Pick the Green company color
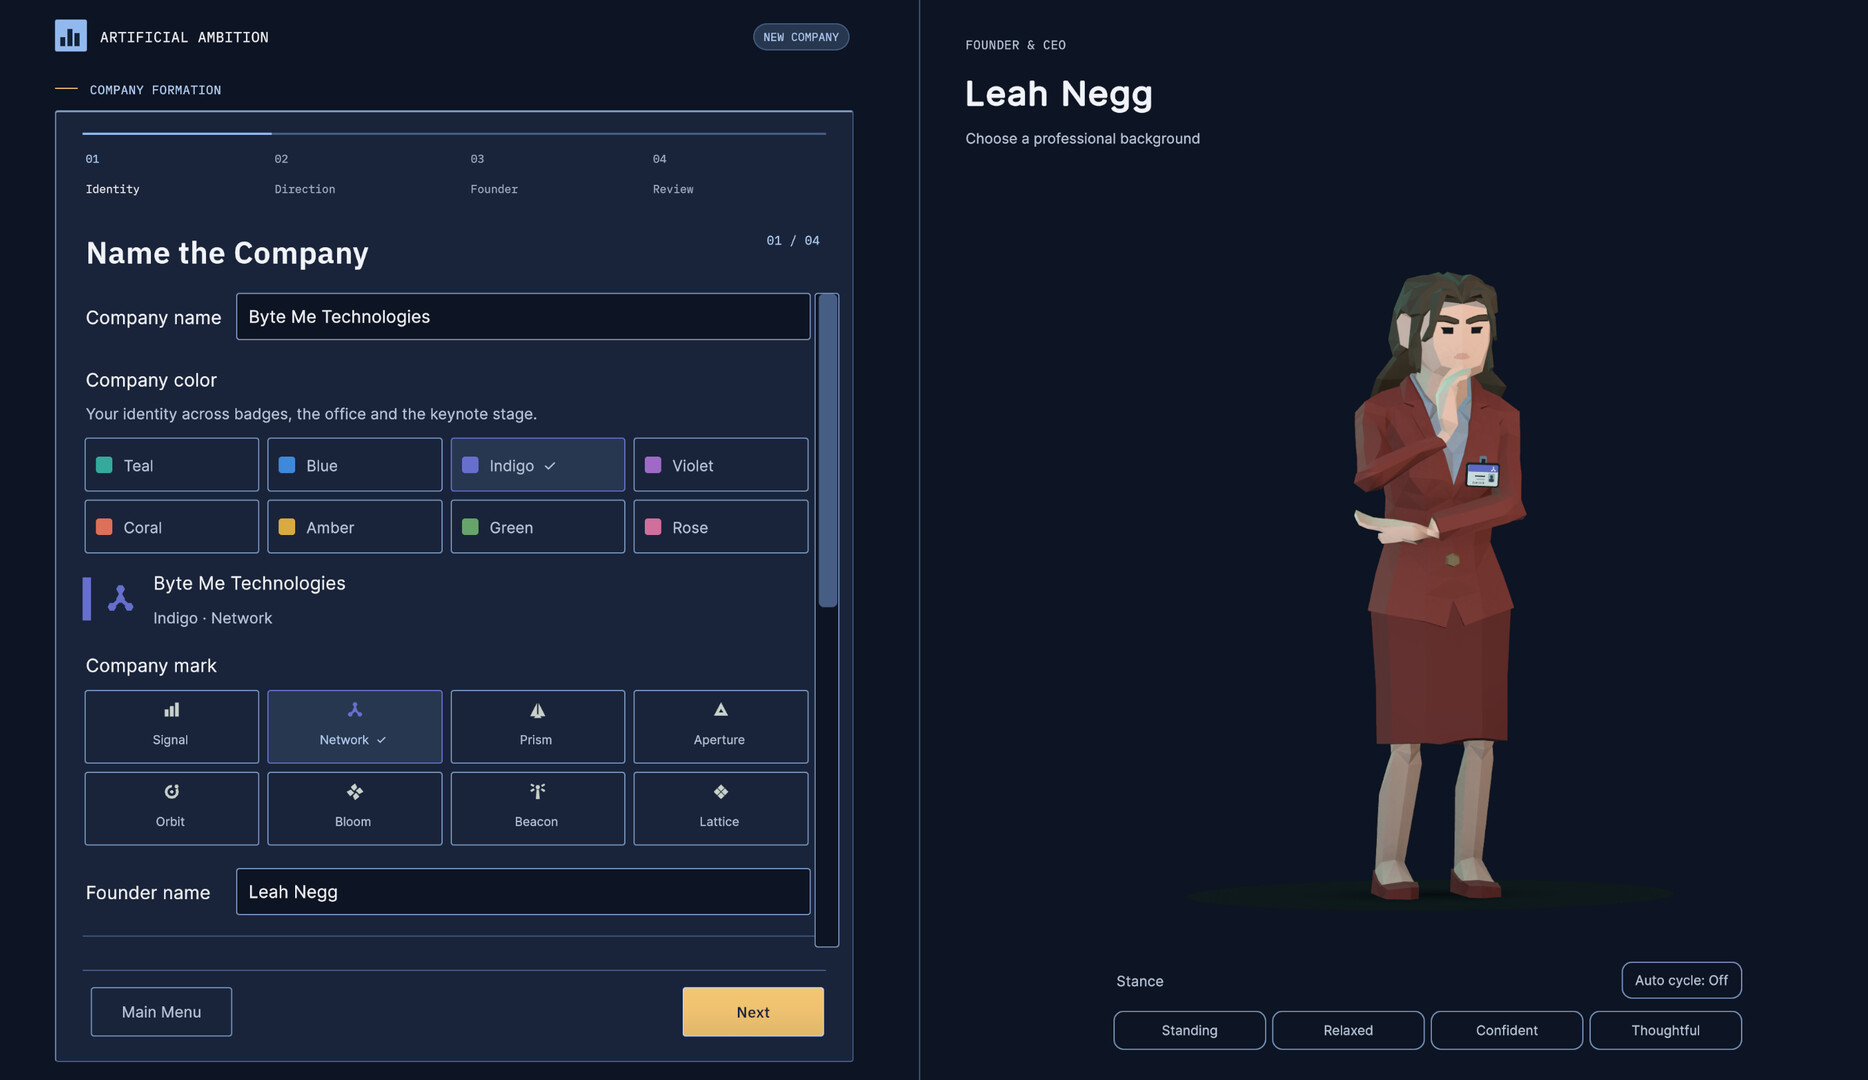 (538, 527)
